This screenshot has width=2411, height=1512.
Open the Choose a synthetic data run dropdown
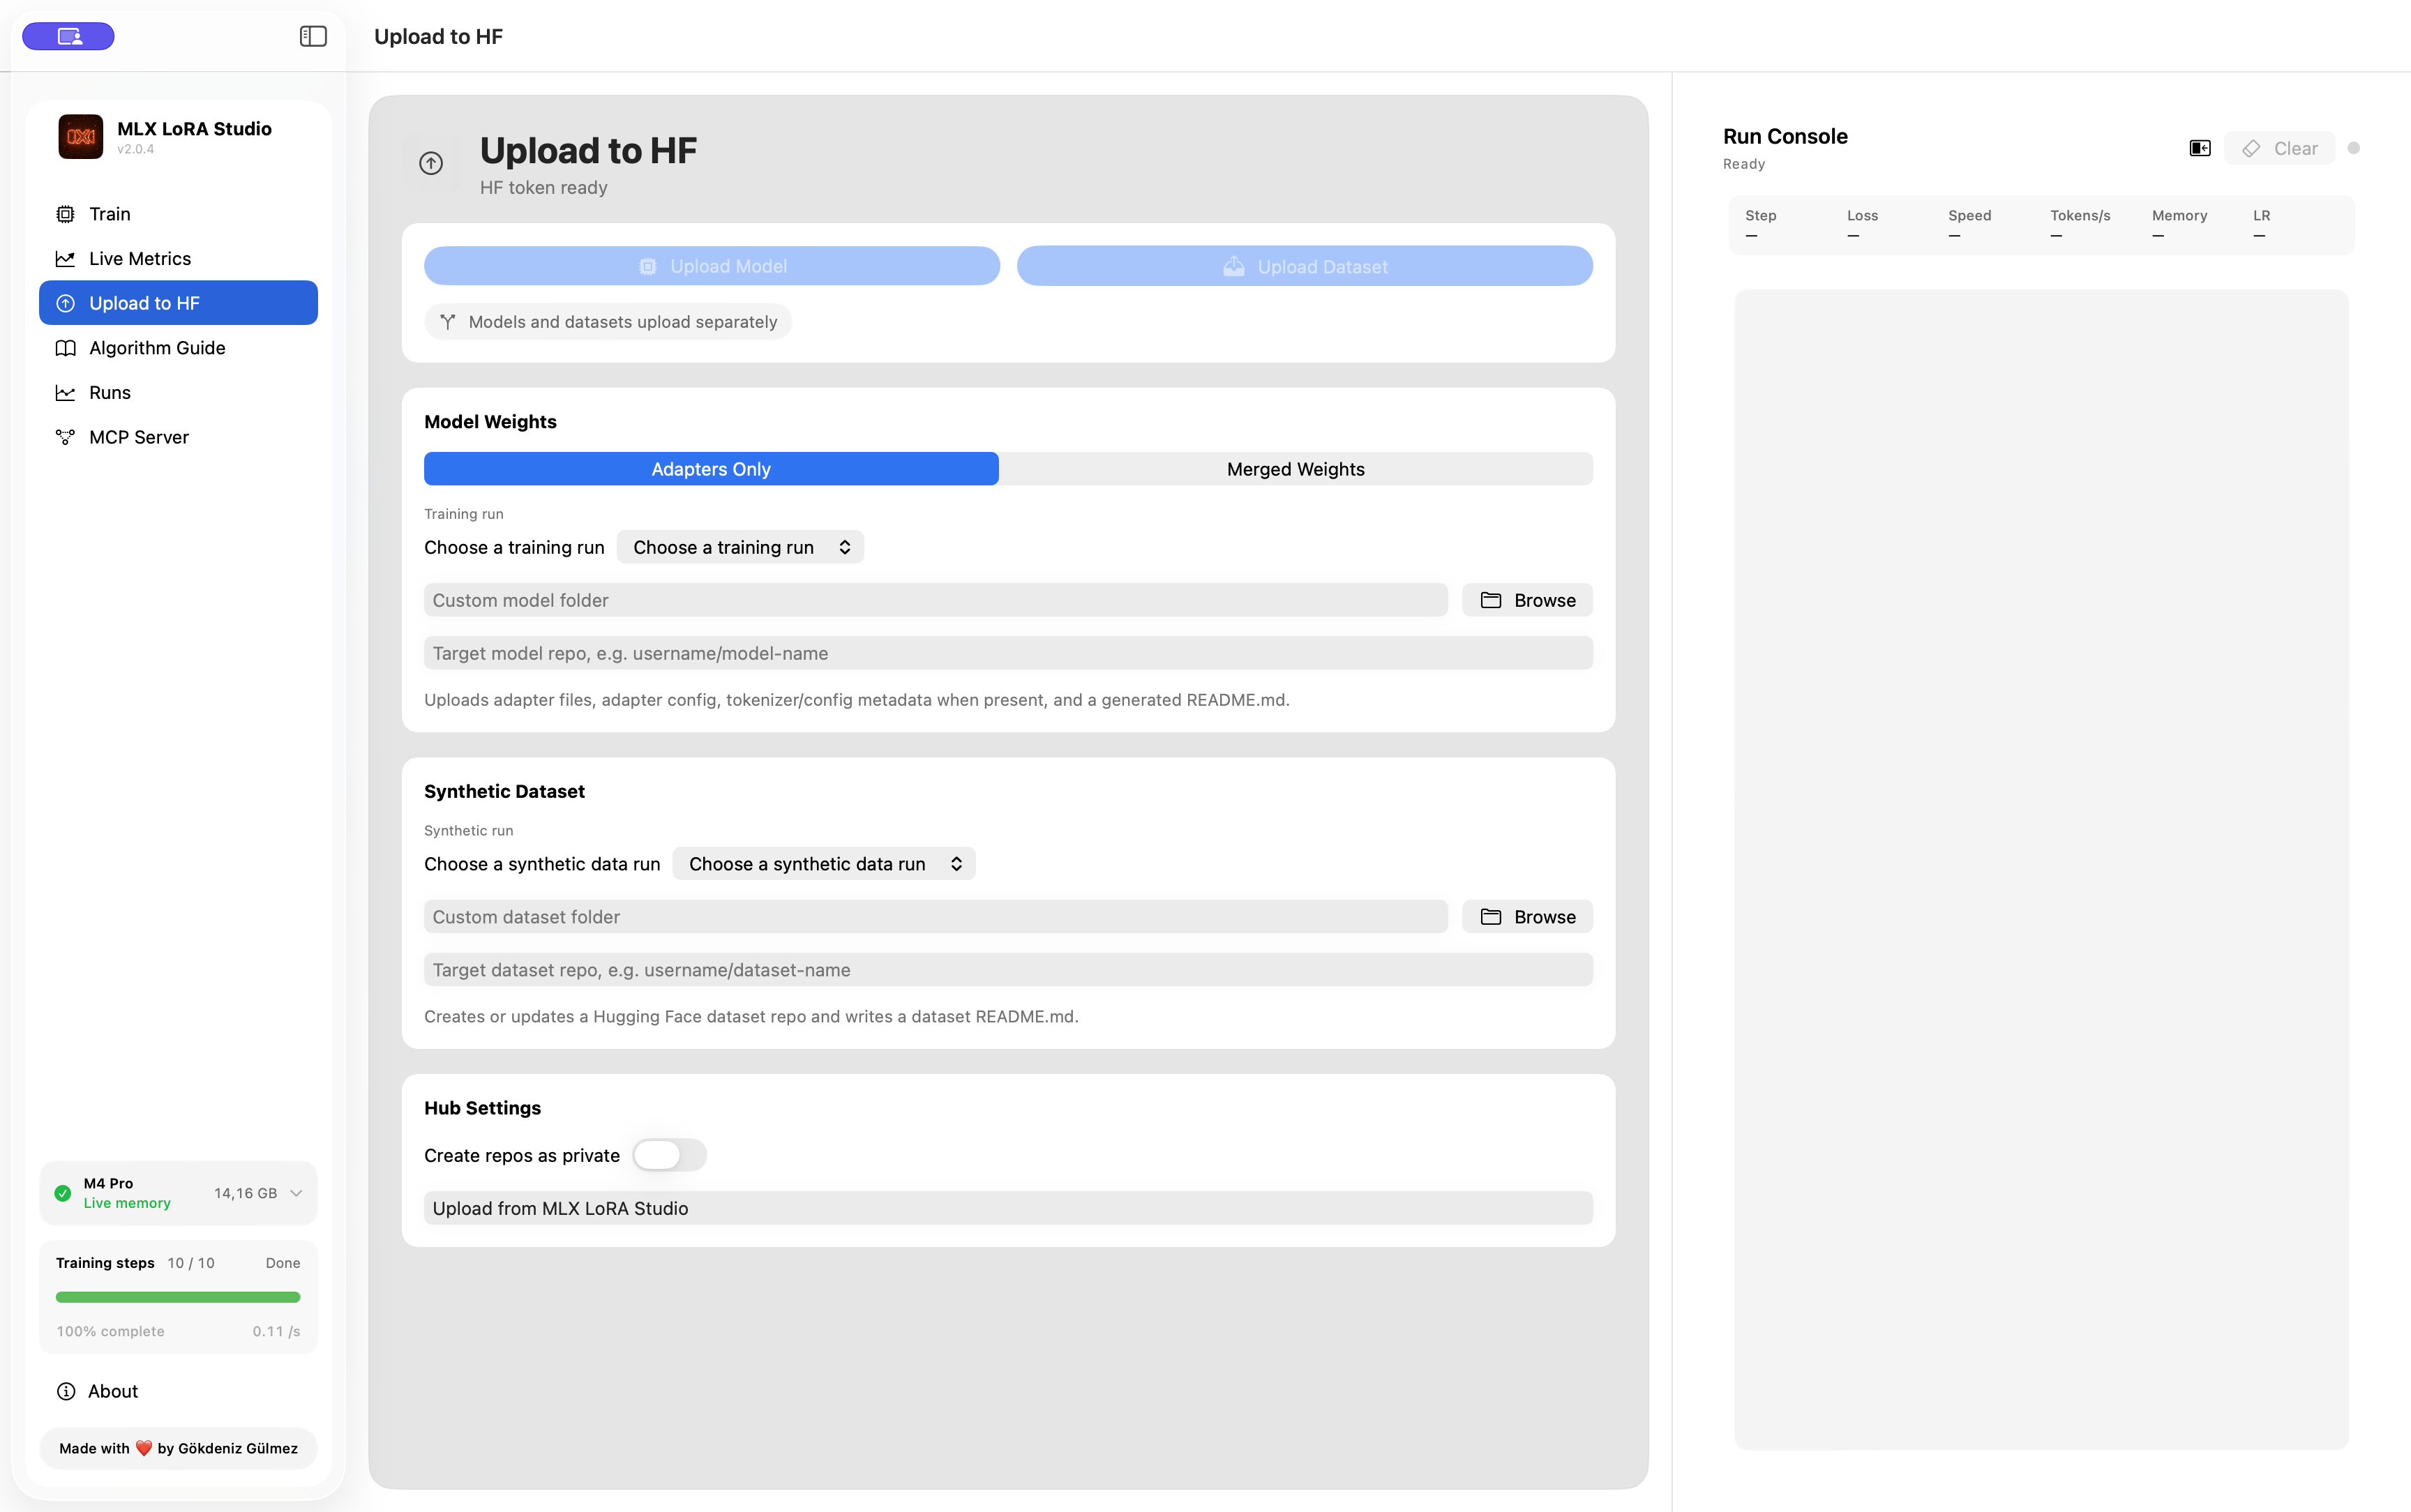(x=824, y=864)
